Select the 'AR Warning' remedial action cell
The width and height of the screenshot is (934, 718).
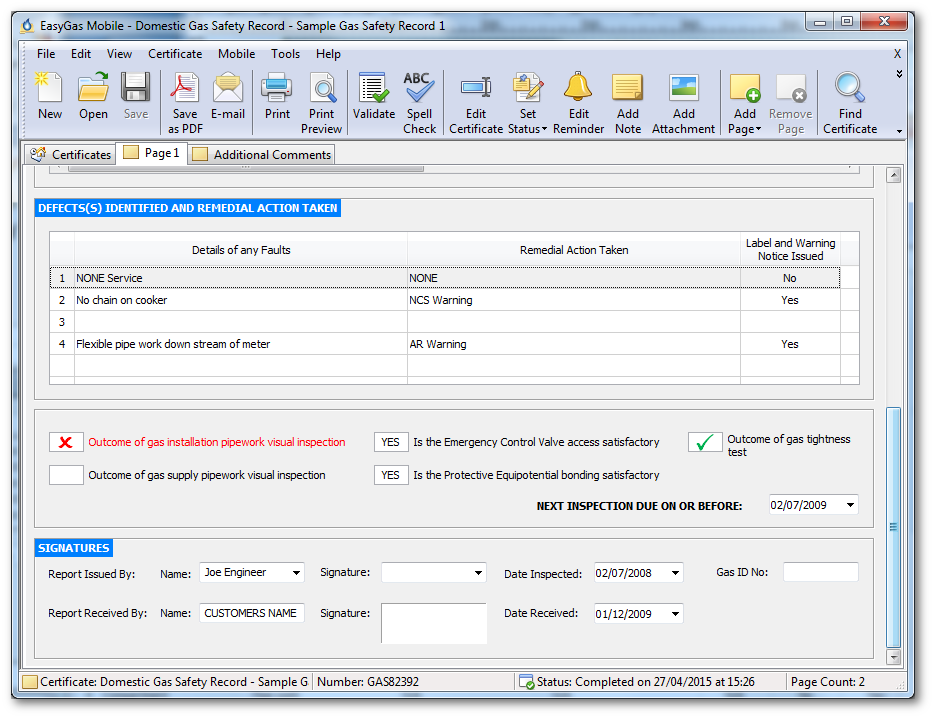(574, 344)
